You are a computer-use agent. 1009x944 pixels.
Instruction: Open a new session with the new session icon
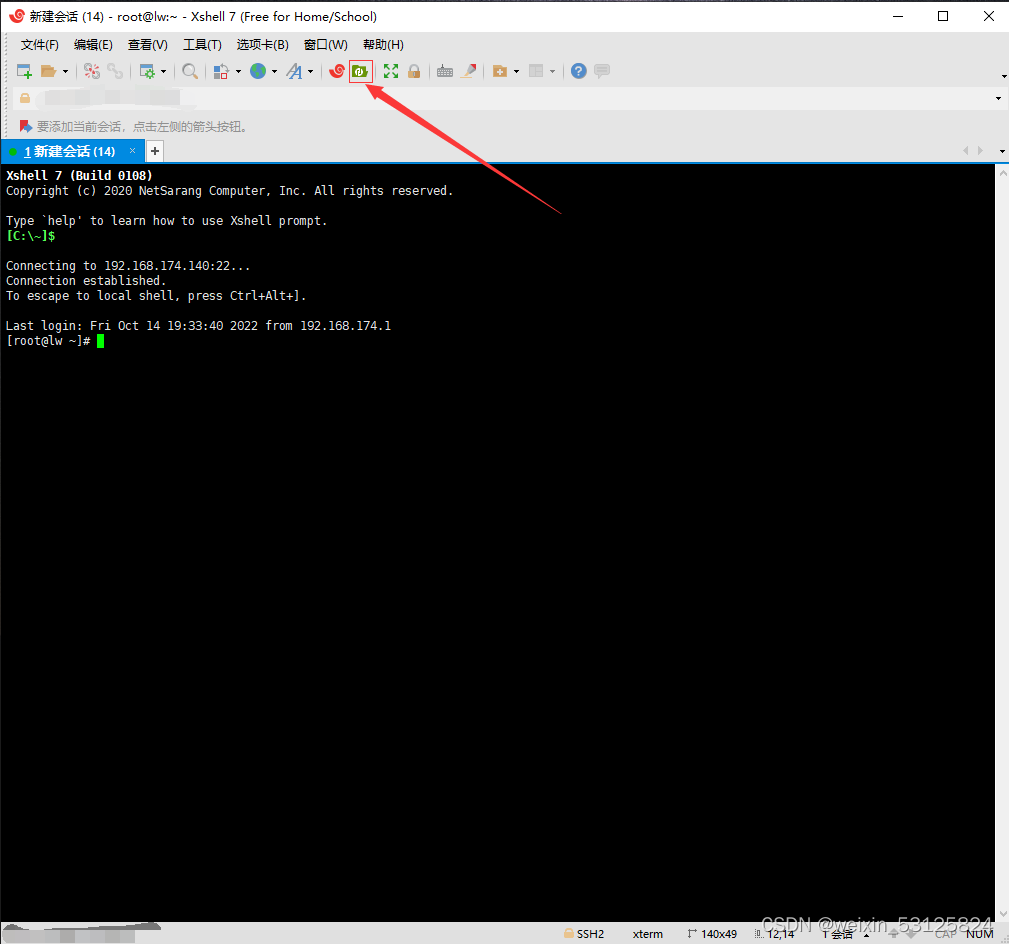(x=24, y=71)
